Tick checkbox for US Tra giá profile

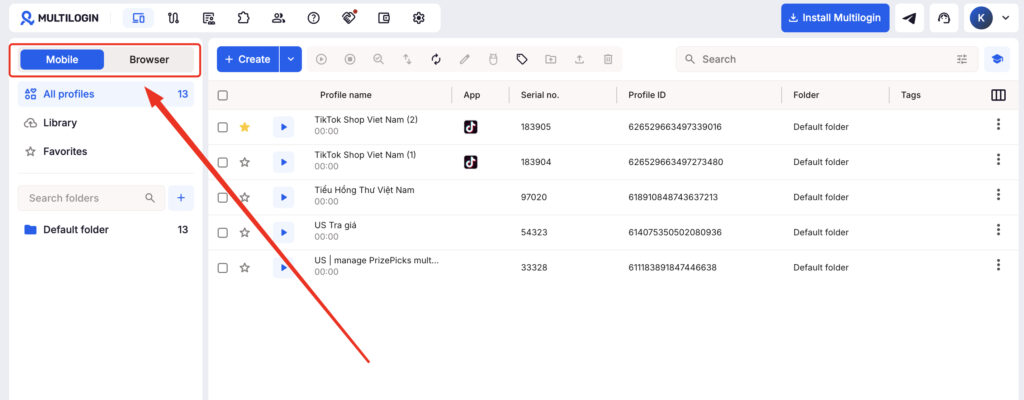[x=223, y=233]
